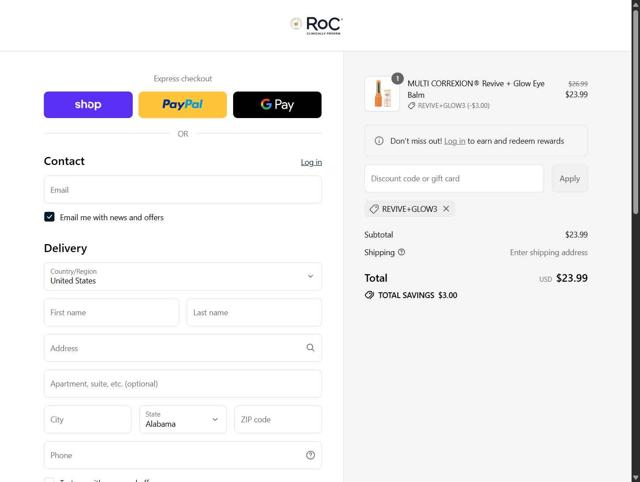Click the Total amount $23.99 with USD
Screen dimensions: 640x482
pyautogui.click(x=563, y=278)
